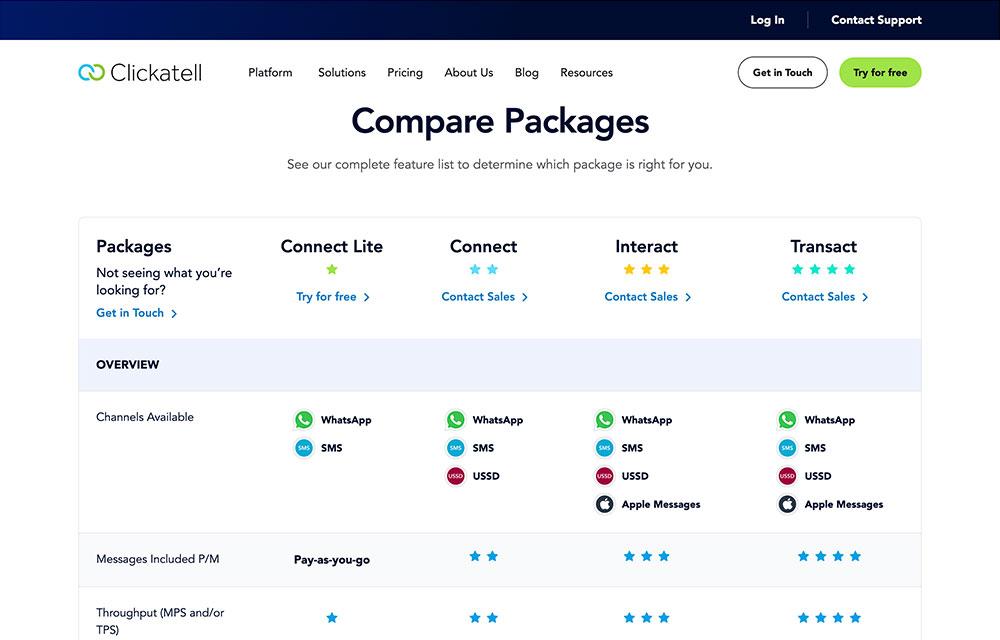The width and height of the screenshot is (1000, 640).
Task: Select Pricing in the navigation bar
Action: pyautogui.click(x=404, y=72)
